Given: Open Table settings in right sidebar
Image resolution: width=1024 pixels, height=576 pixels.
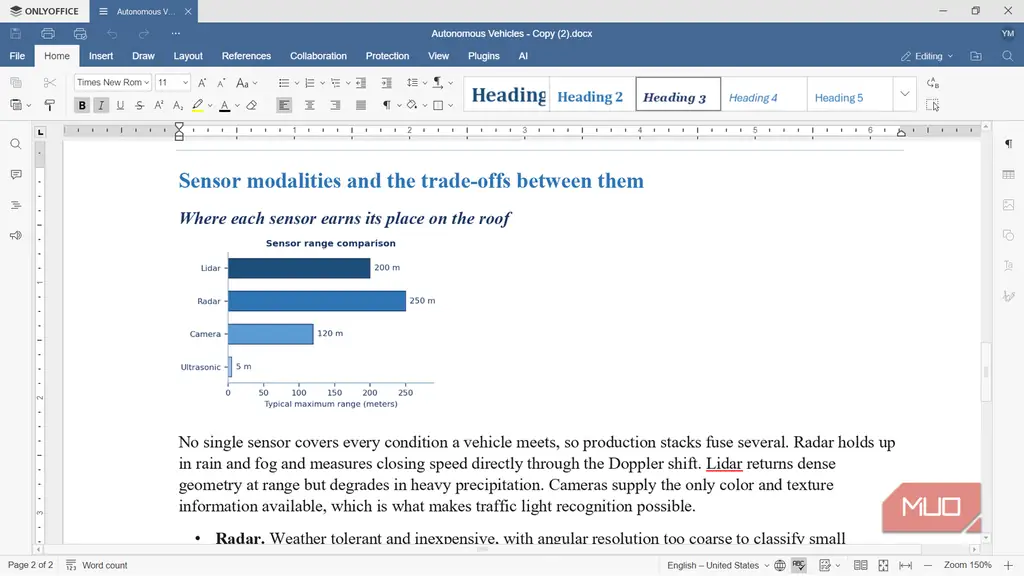Looking at the screenshot, I should tap(1008, 174).
